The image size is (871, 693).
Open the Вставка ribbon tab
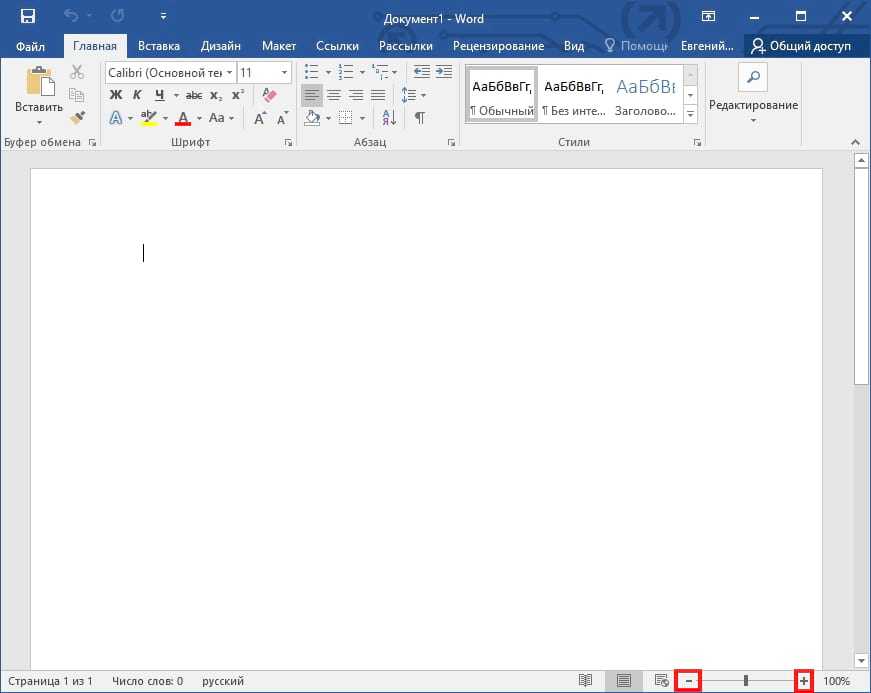(x=159, y=46)
